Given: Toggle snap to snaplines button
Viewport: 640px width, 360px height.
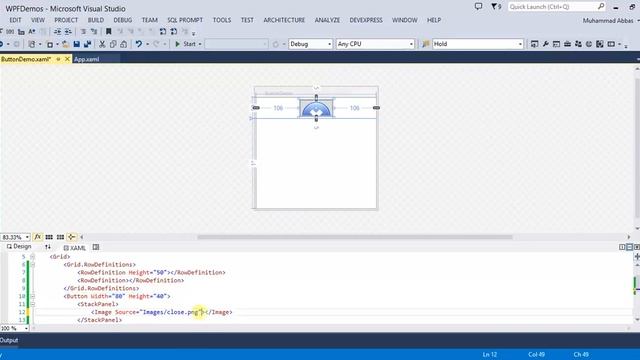Looking at the screenshot, I should (x=72, y=237).
